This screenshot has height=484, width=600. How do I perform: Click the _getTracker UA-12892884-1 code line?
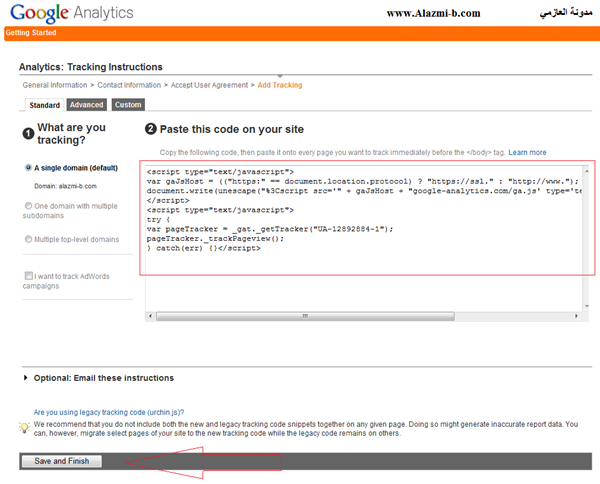pos(270,229)
